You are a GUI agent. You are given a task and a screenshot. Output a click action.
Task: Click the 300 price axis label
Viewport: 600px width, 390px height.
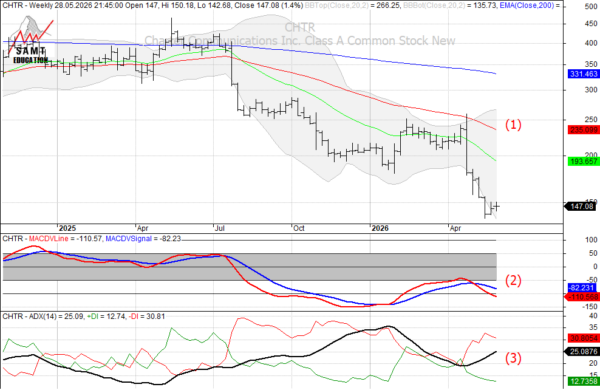[591, 90]
